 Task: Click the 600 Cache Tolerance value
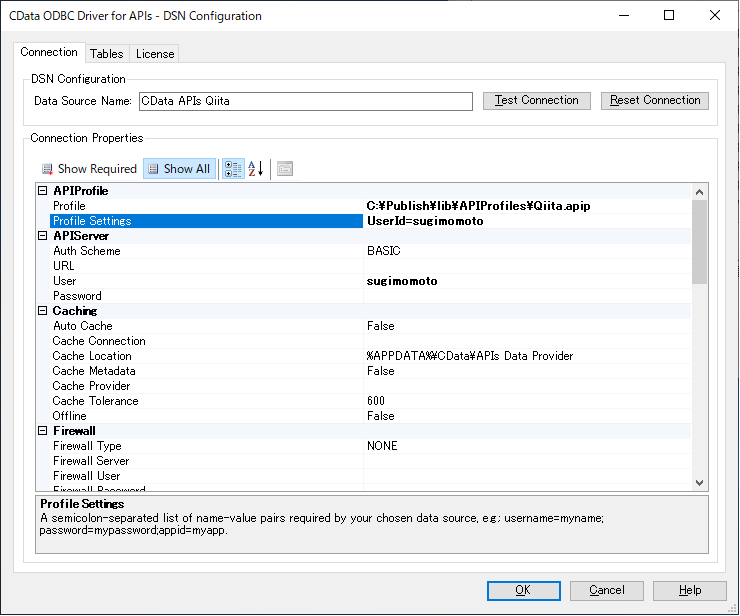point(376,401)
